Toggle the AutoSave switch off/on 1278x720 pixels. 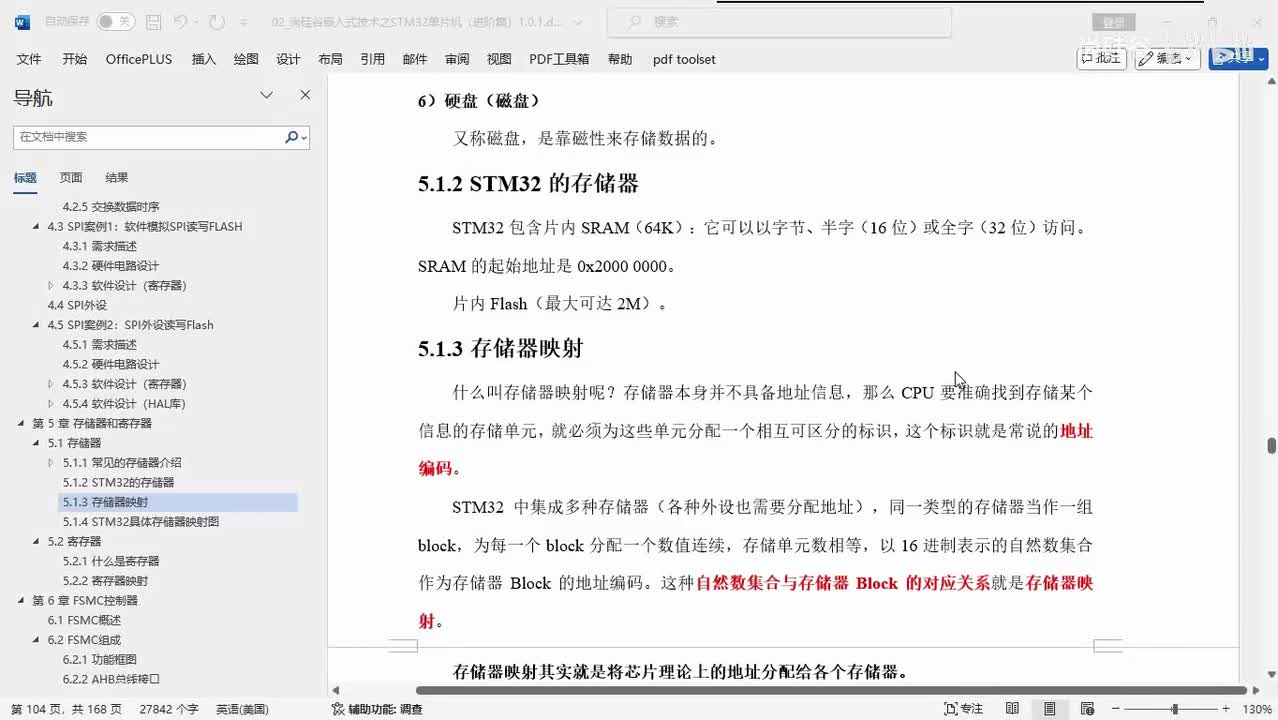point(118,21)
